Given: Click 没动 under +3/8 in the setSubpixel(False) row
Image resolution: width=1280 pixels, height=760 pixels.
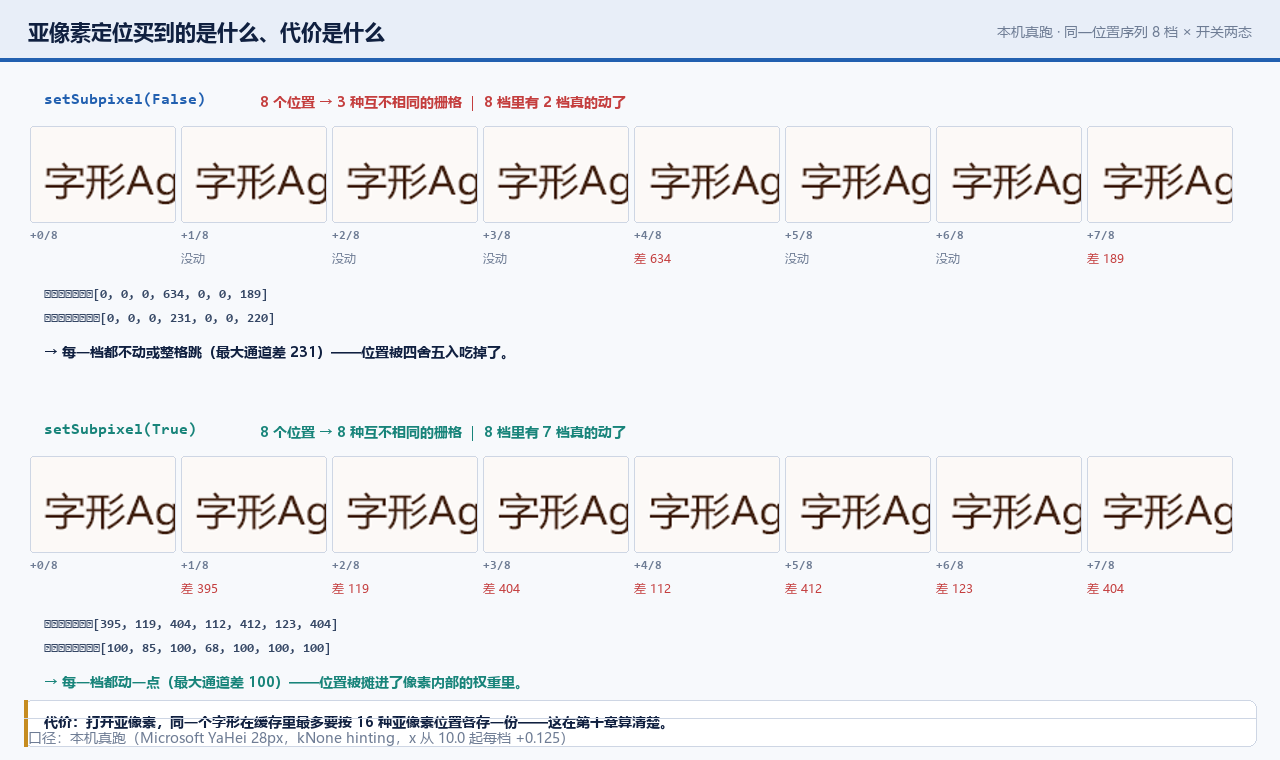Looking at the screenshot, I should pos(495,259).
